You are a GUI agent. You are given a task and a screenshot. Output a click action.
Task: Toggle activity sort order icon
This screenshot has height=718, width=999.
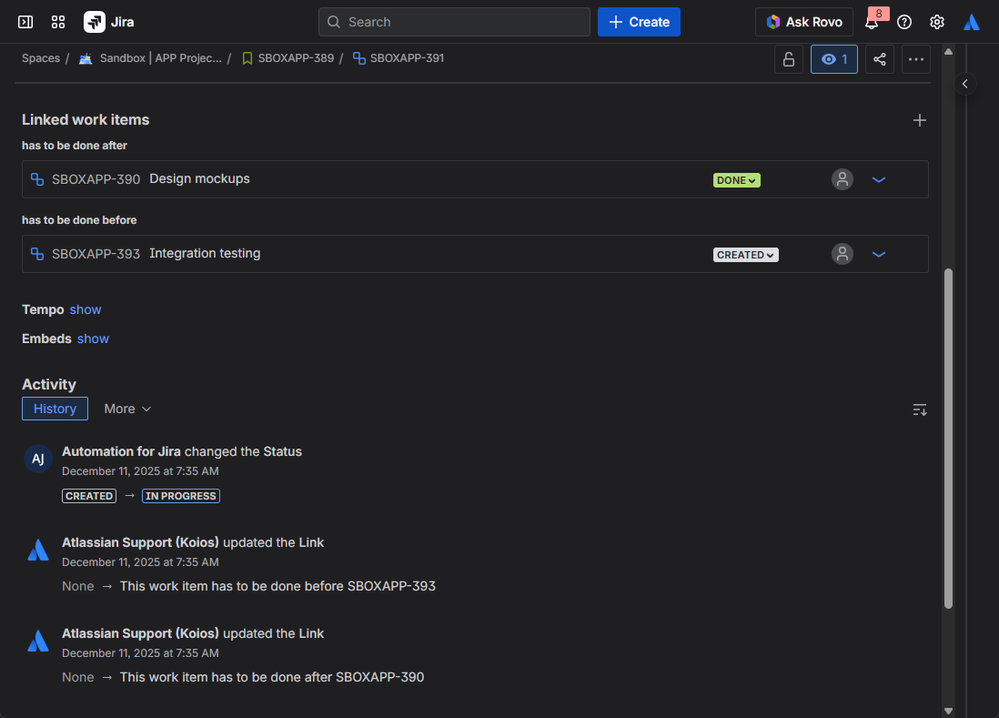coord(919,410)
